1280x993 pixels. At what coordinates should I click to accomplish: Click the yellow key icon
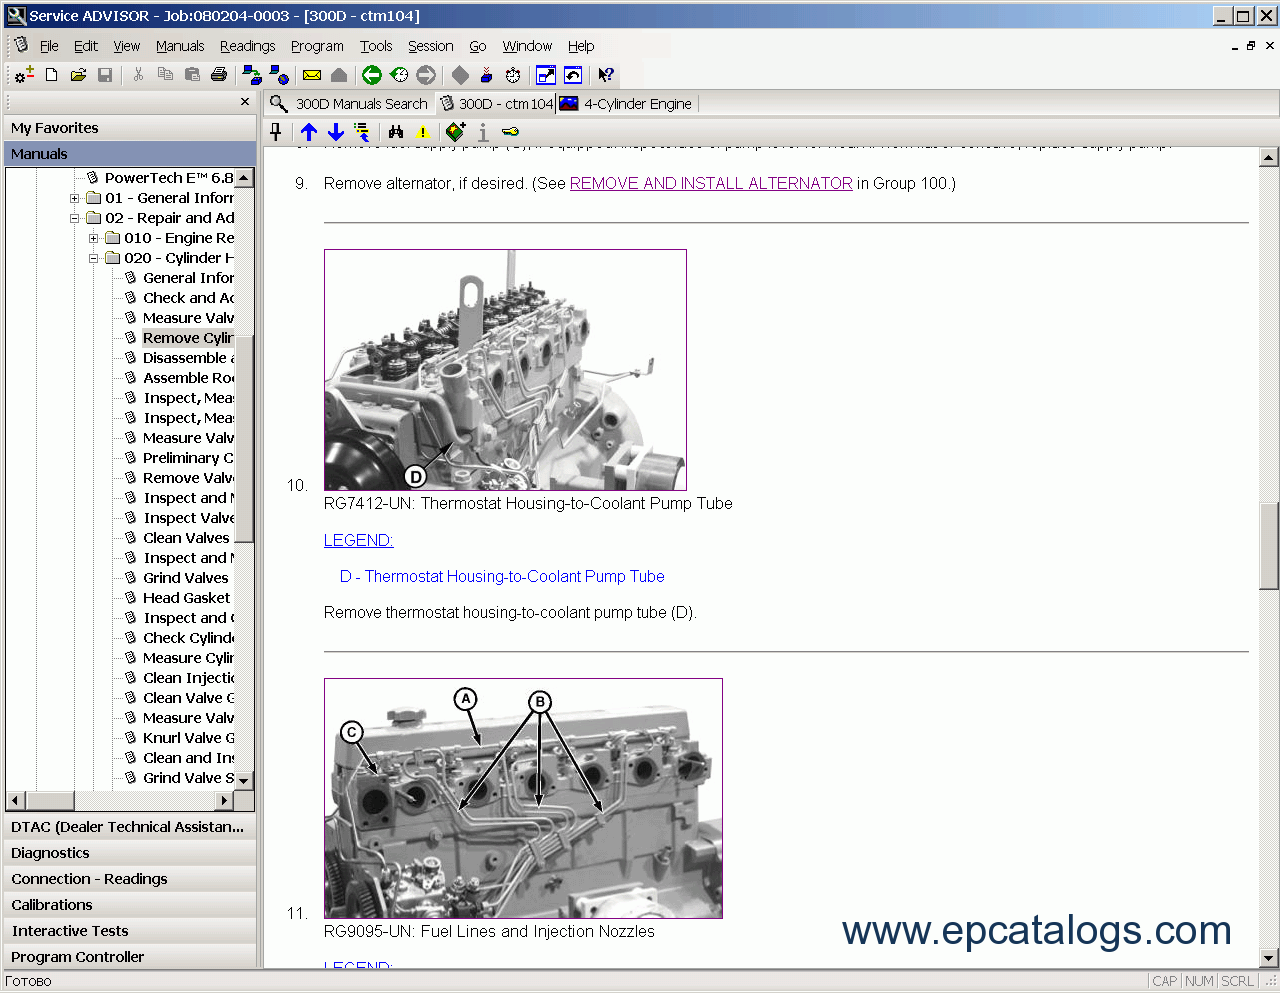(510, 132)
